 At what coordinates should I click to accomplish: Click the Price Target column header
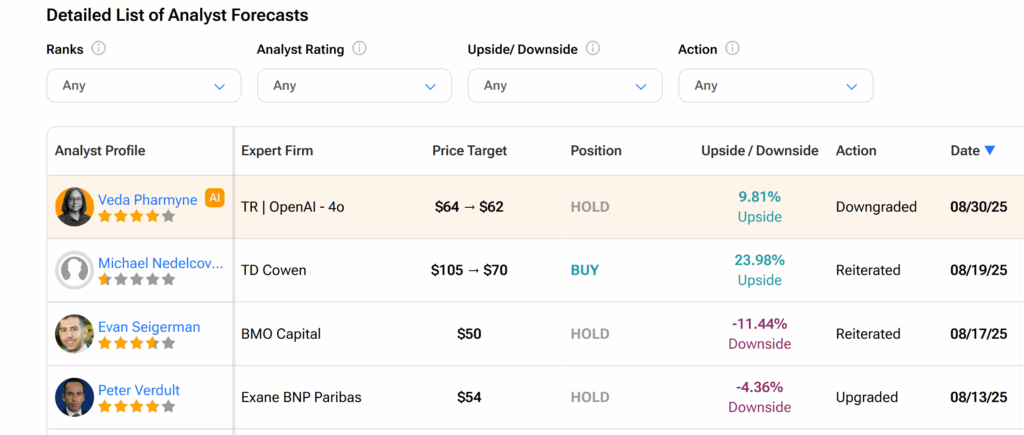click(469, 151)
